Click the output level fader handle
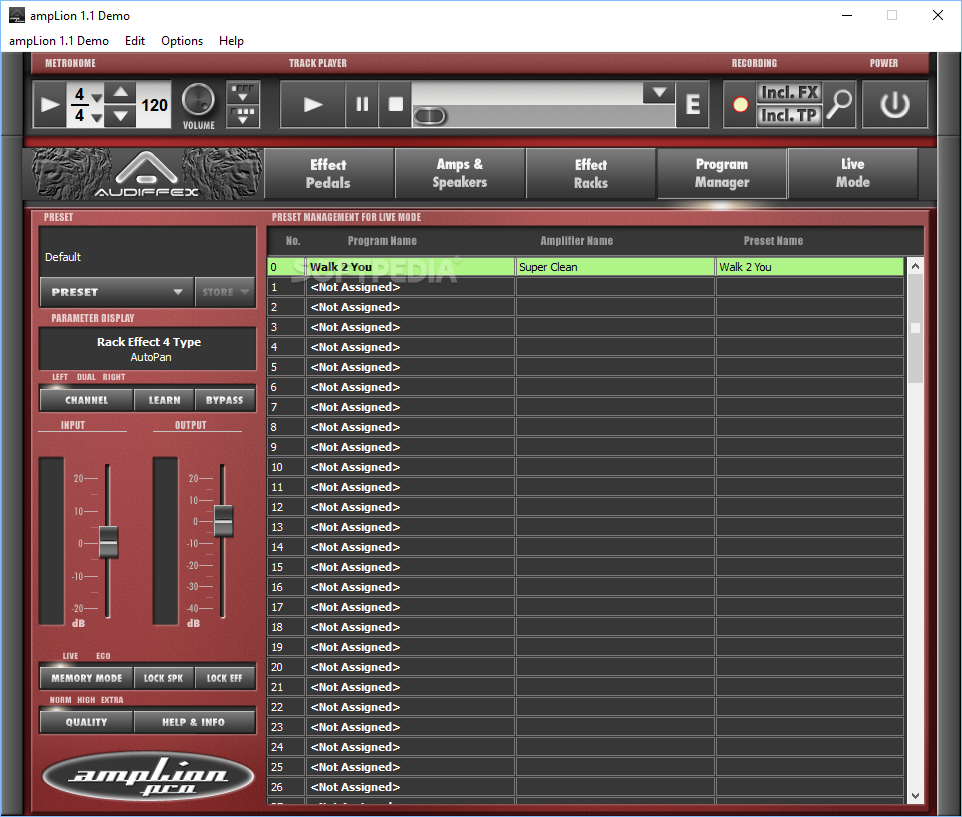This screenshot has width=962, height=817. click(223, 521)
